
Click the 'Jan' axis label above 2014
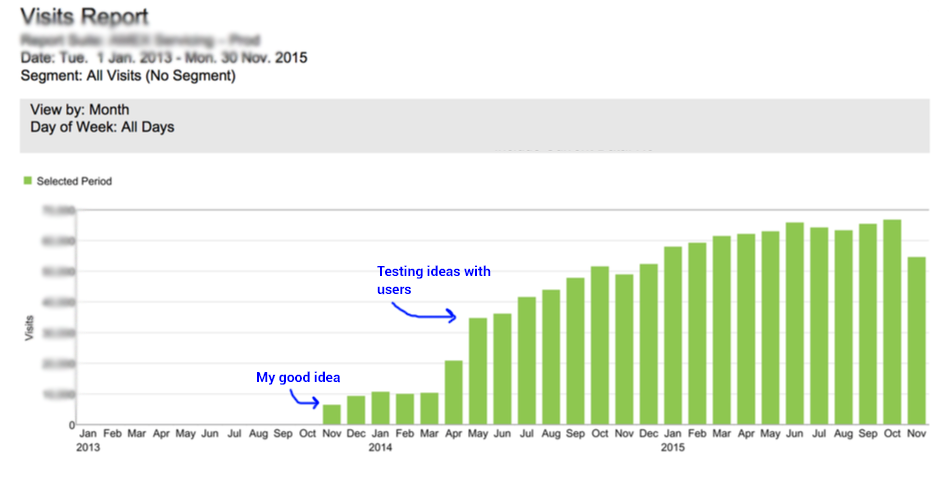pos(380,433)
